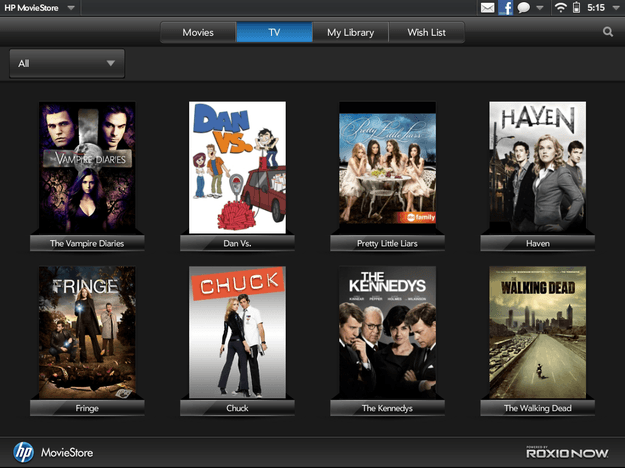This screenshot has height=468, width=625.
Task: Tap the MovieStore footer text
Action: (x=67, y=453)
